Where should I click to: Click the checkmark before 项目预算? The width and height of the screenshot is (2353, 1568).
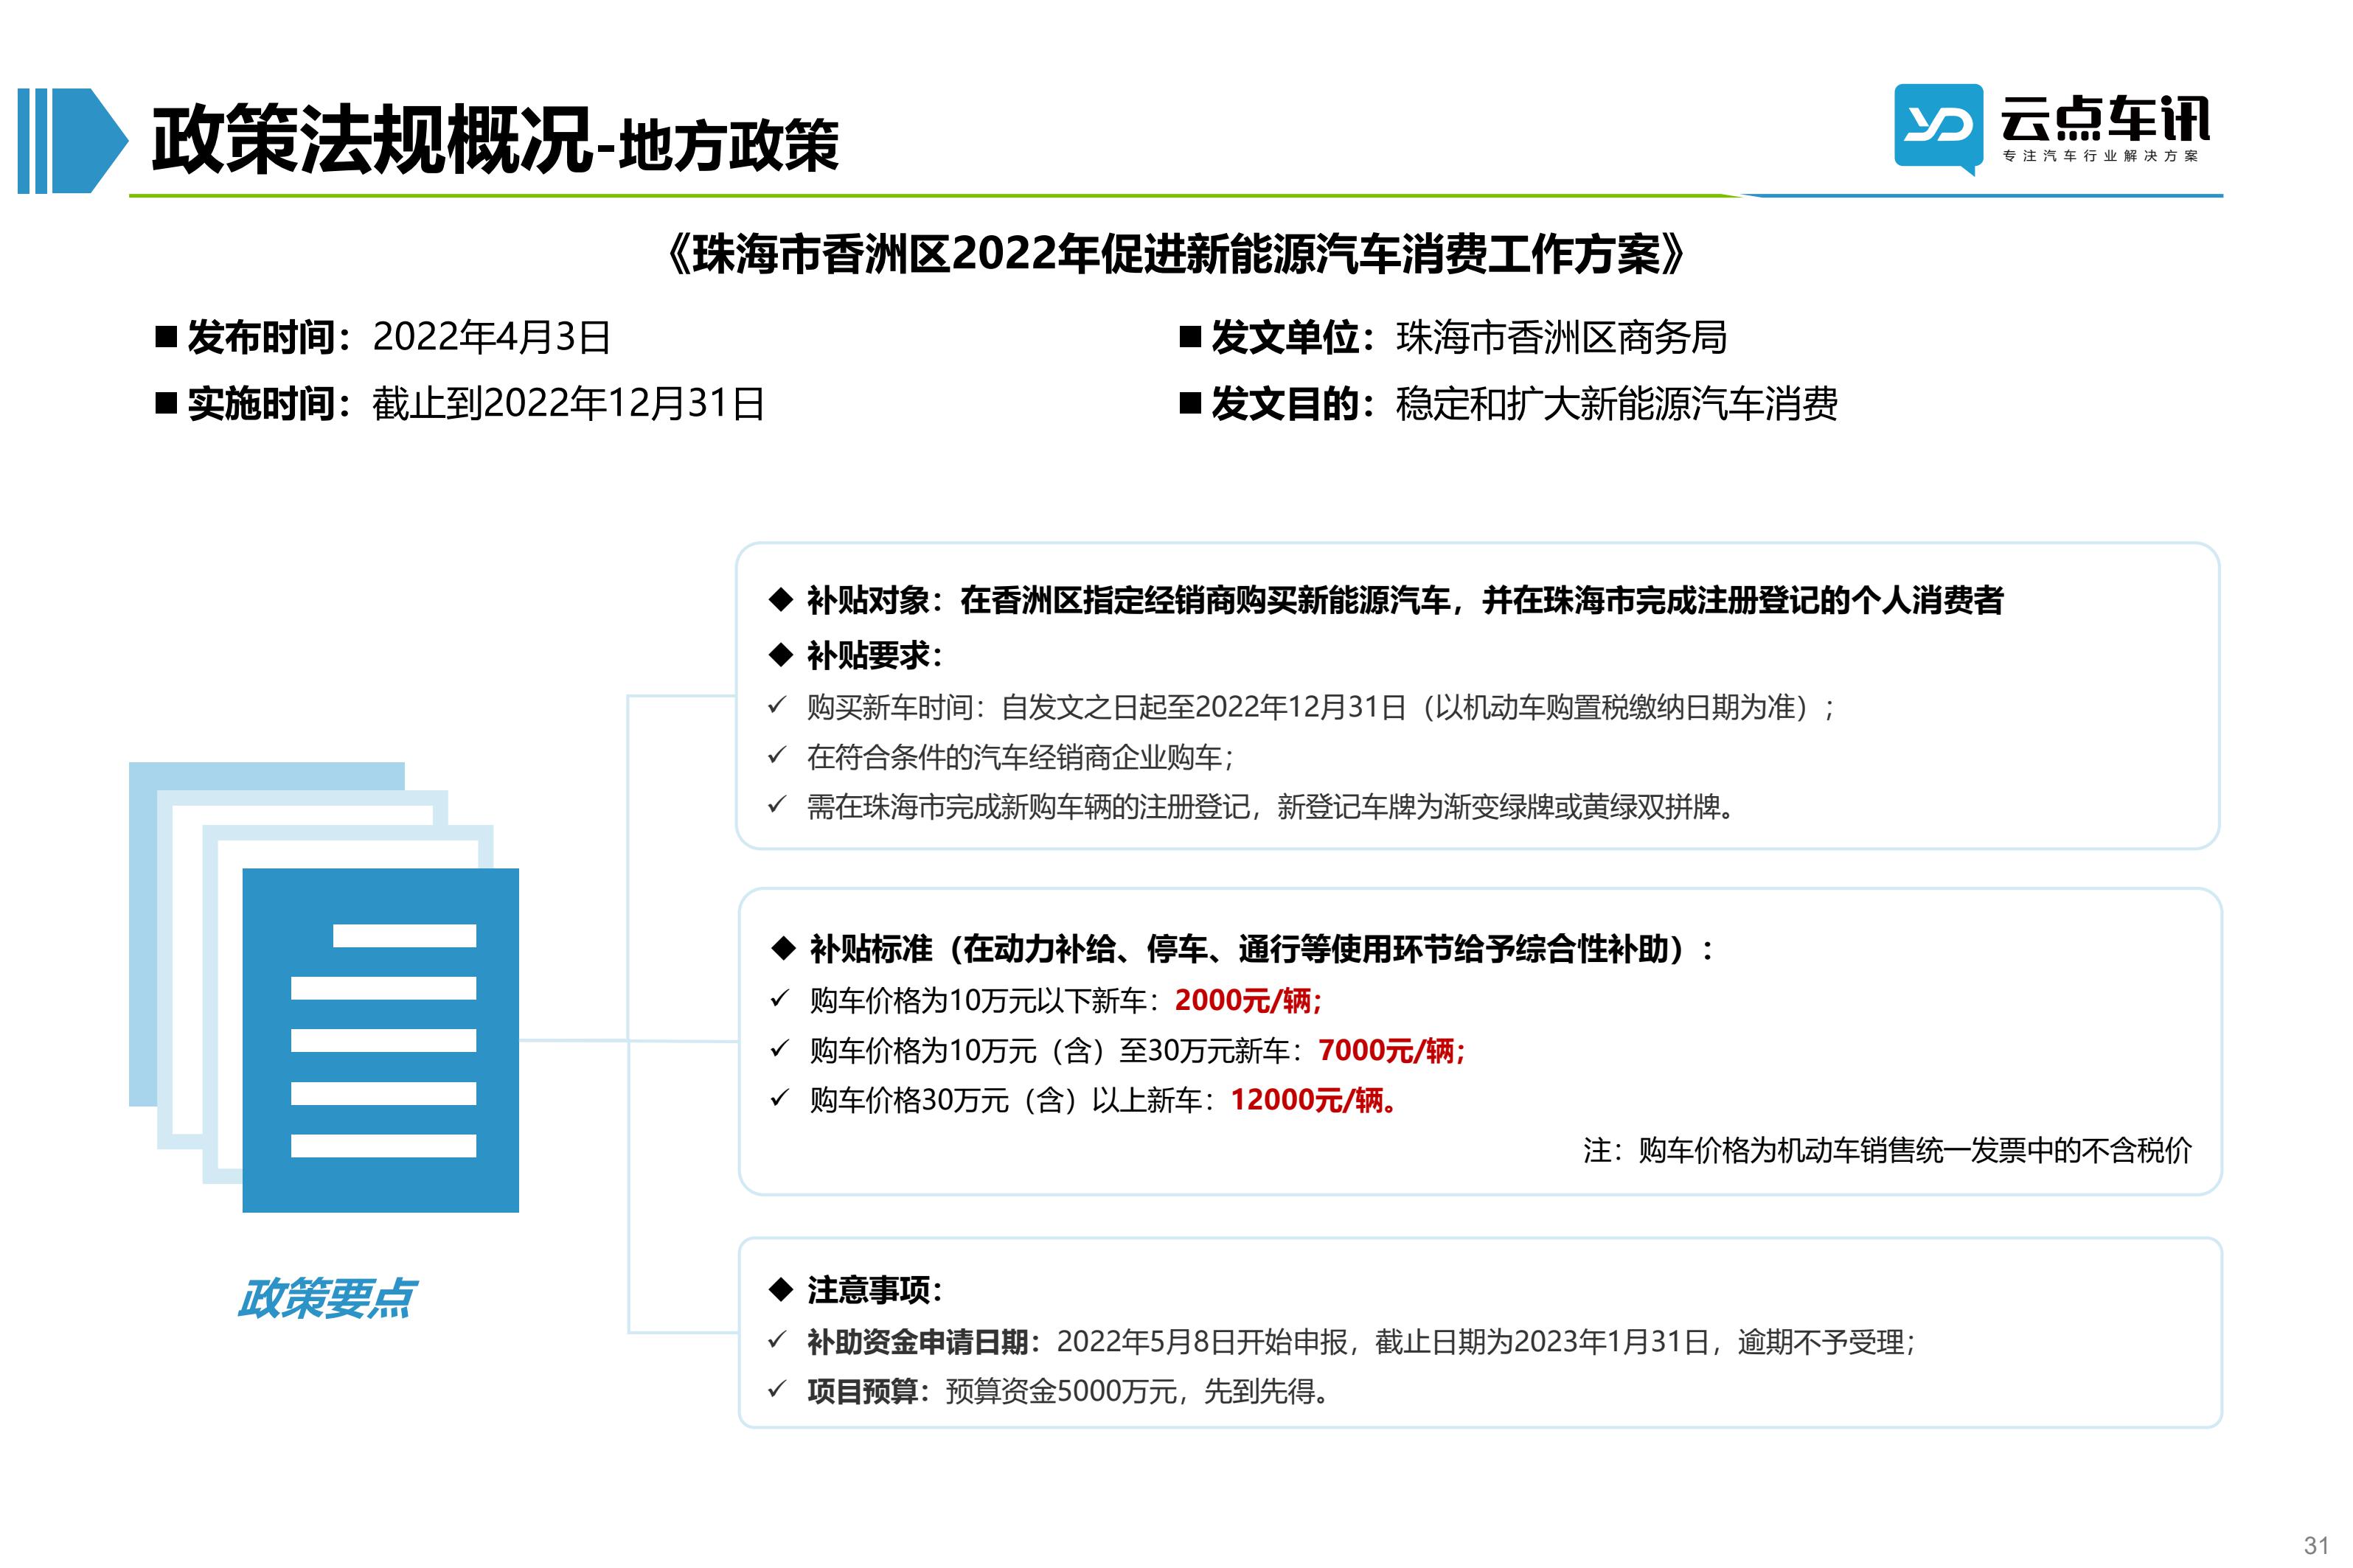(x=778, y=1390)
